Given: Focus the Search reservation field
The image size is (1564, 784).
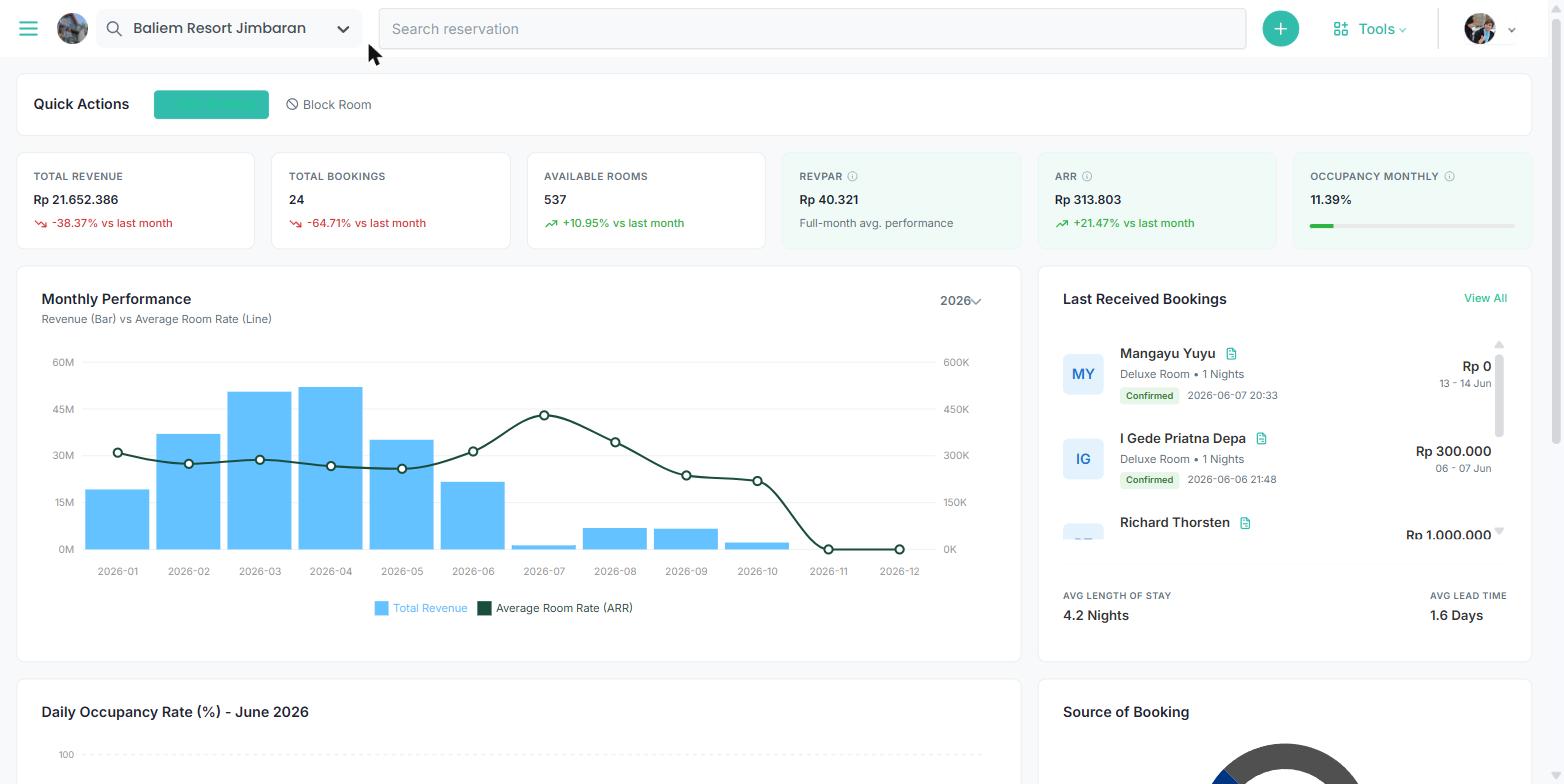Looking at the screenshot, I should click(x=812, y=29).
